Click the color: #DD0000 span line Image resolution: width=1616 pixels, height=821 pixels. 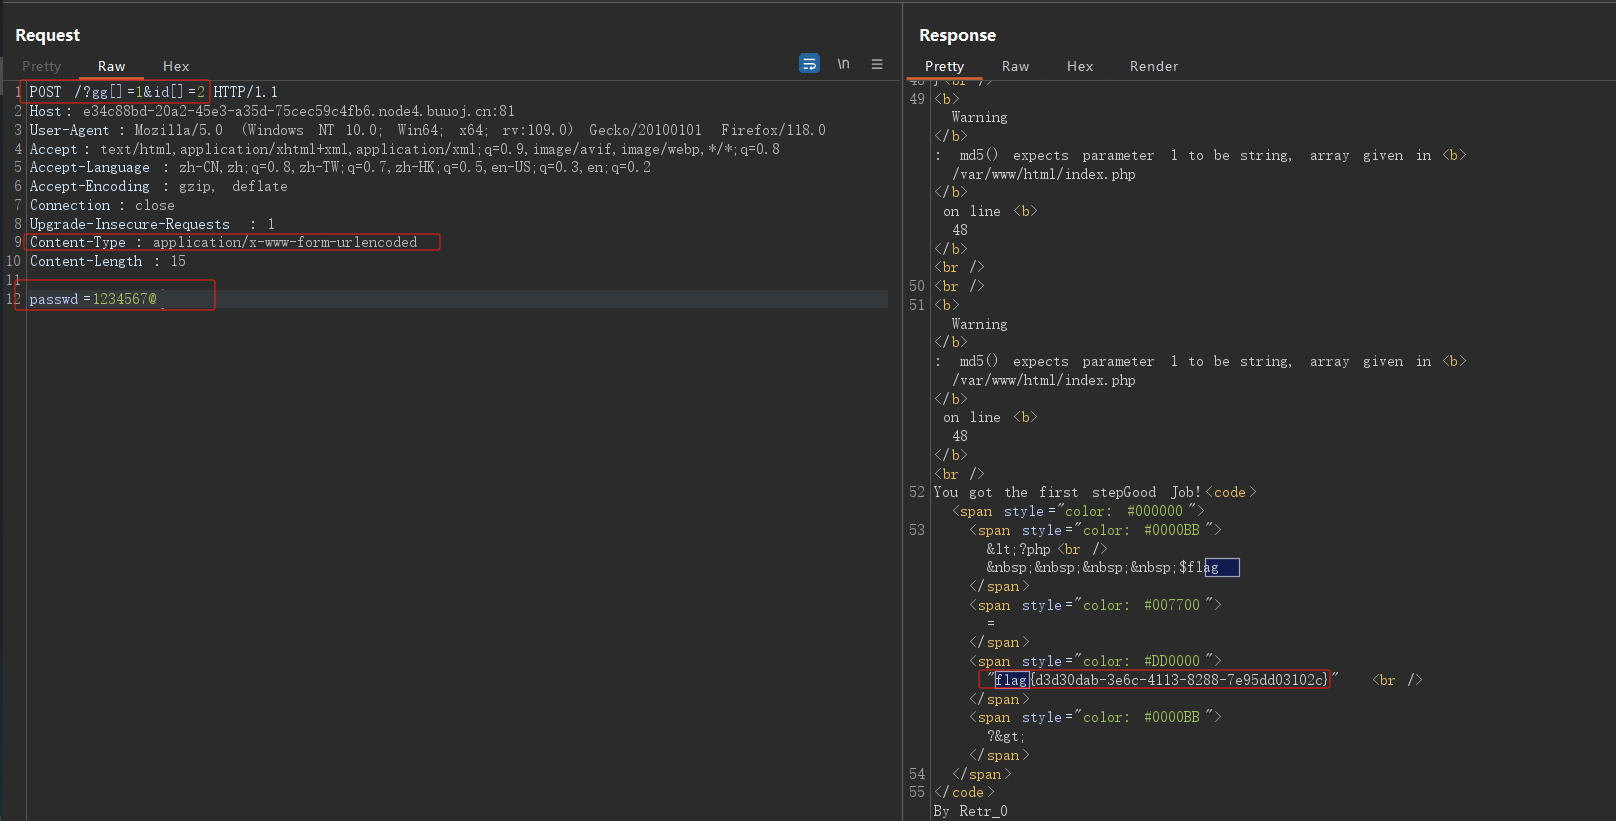point(1095,661)
